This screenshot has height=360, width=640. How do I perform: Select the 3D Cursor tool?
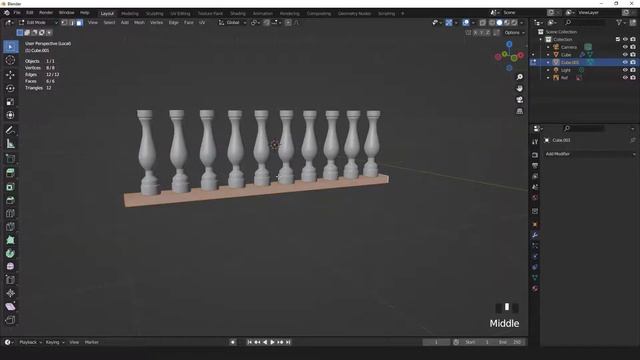pos(10,60)
